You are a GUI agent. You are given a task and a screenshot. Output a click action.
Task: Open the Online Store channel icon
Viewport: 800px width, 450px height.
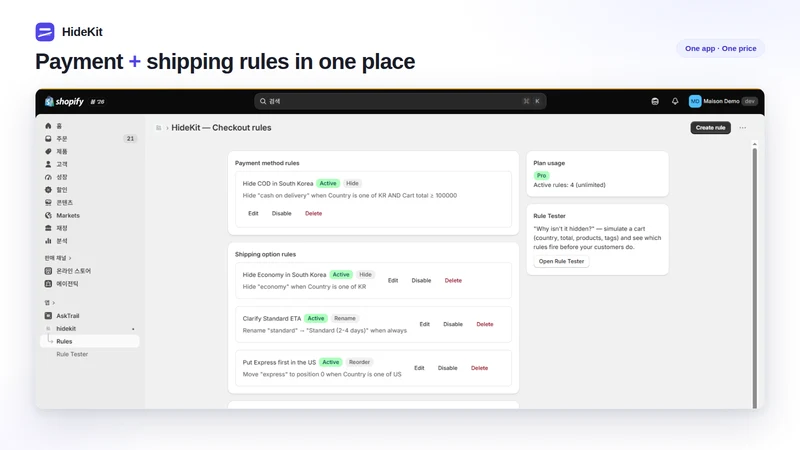click(x=48, y=271)
